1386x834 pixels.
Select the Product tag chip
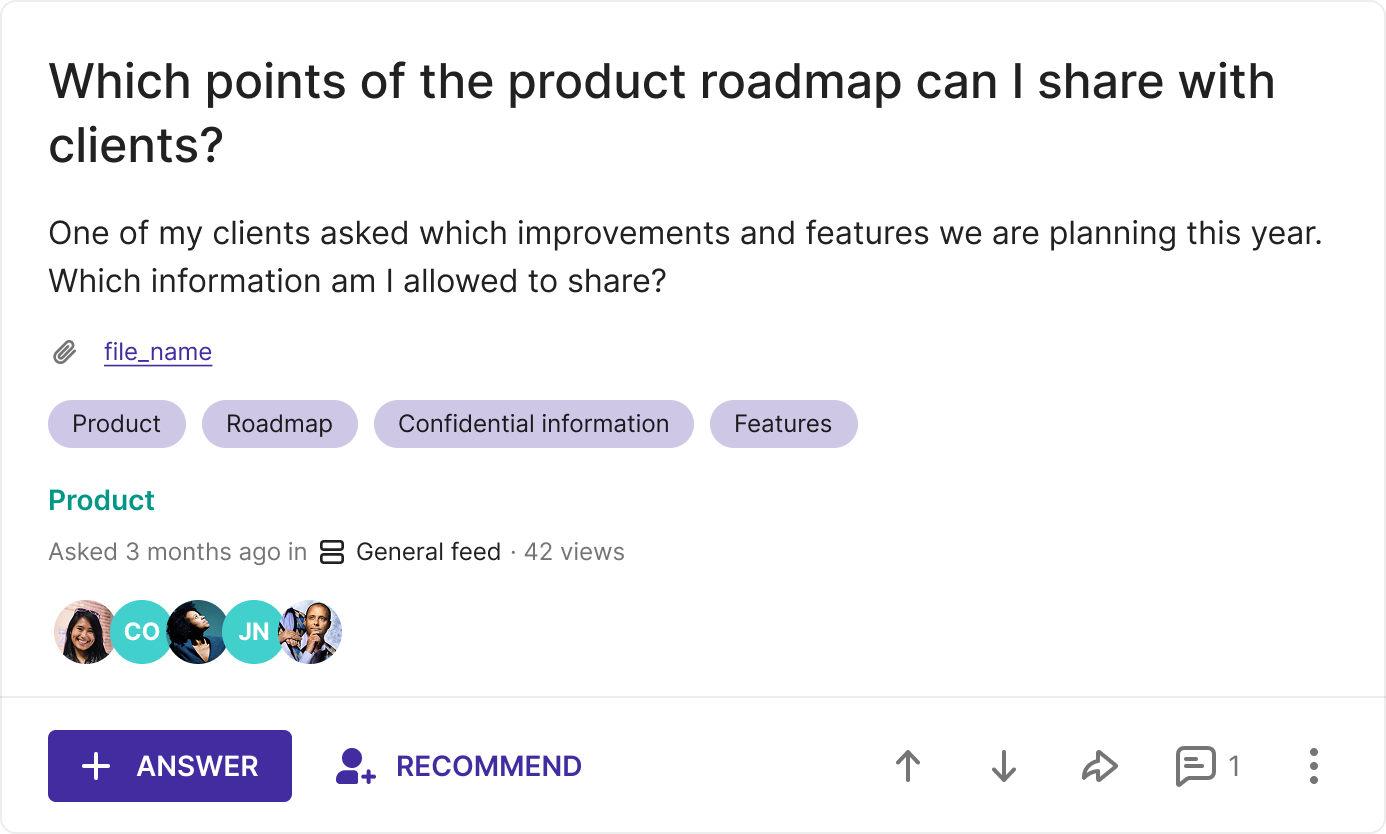[117, 424]
